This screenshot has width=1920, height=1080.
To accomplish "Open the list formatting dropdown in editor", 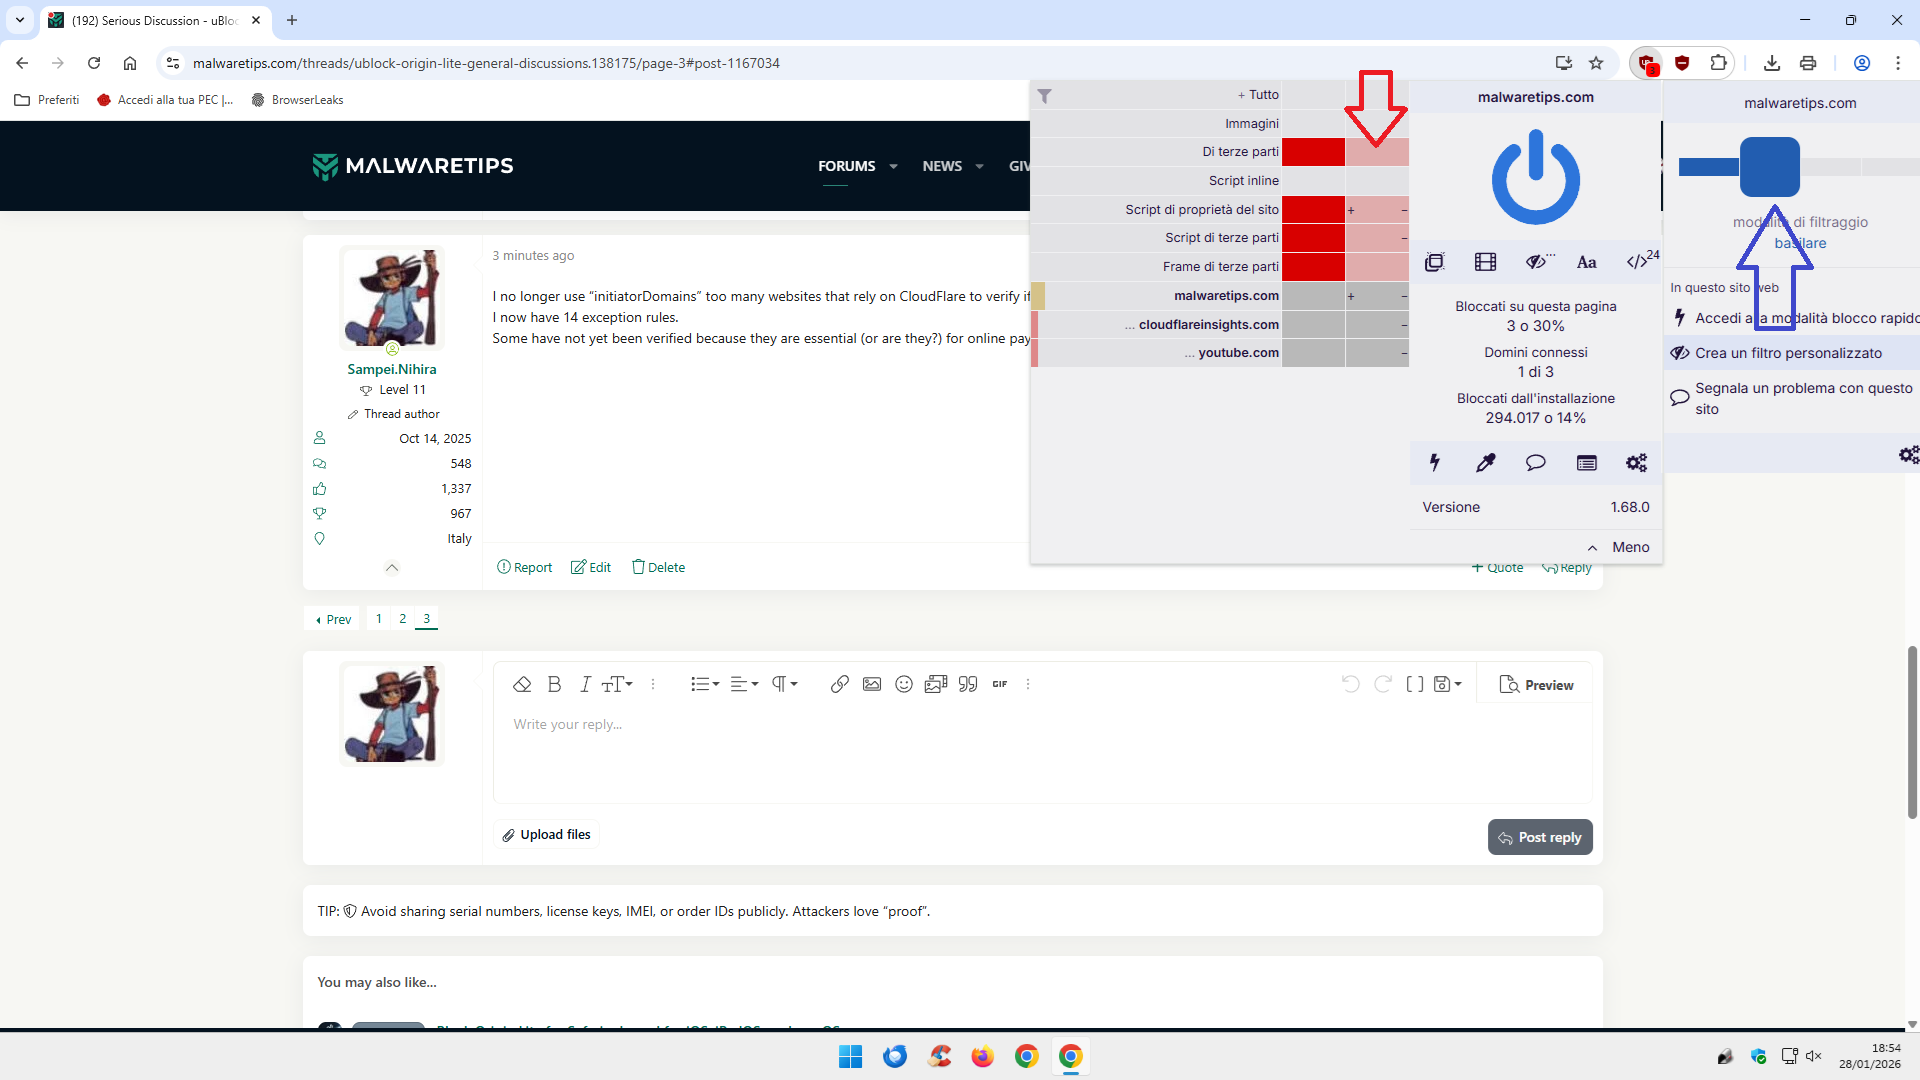I will pyautogui.click(x=704, y=684).
